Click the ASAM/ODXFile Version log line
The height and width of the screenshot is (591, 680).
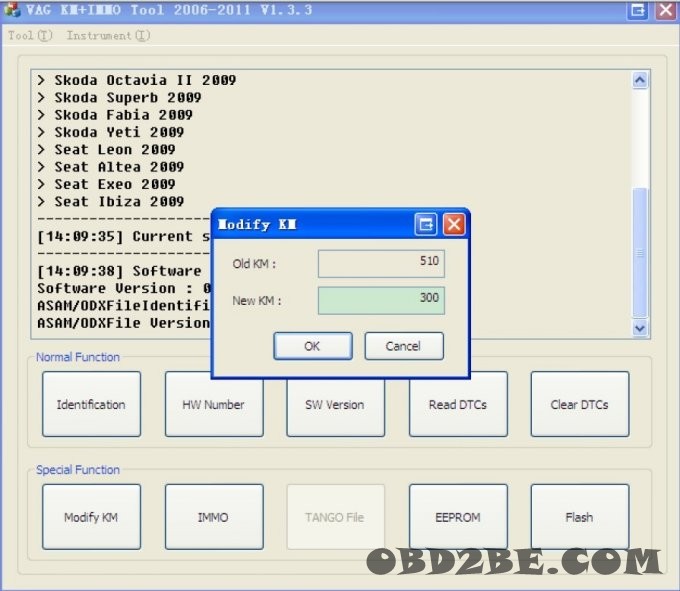point(124,323)
